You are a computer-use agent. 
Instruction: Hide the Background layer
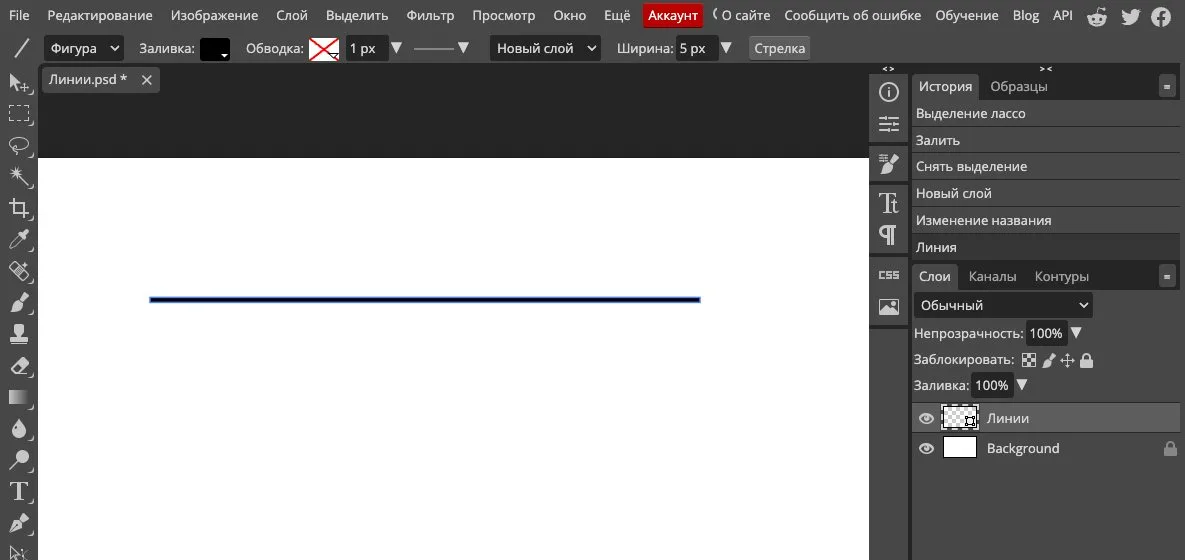tap(926, 448)
